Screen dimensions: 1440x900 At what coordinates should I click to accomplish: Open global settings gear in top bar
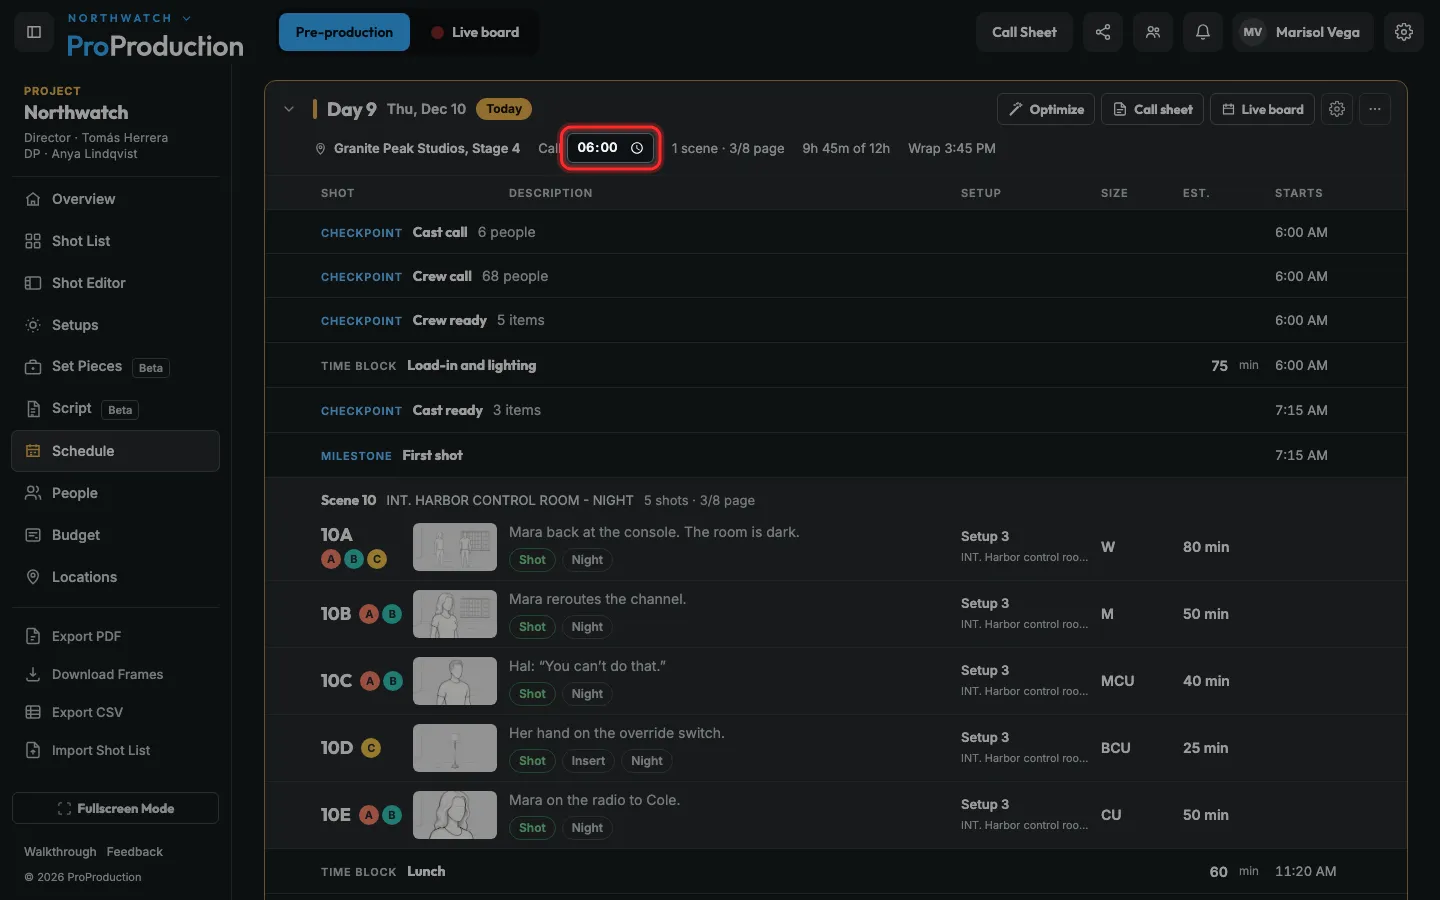1404,32
